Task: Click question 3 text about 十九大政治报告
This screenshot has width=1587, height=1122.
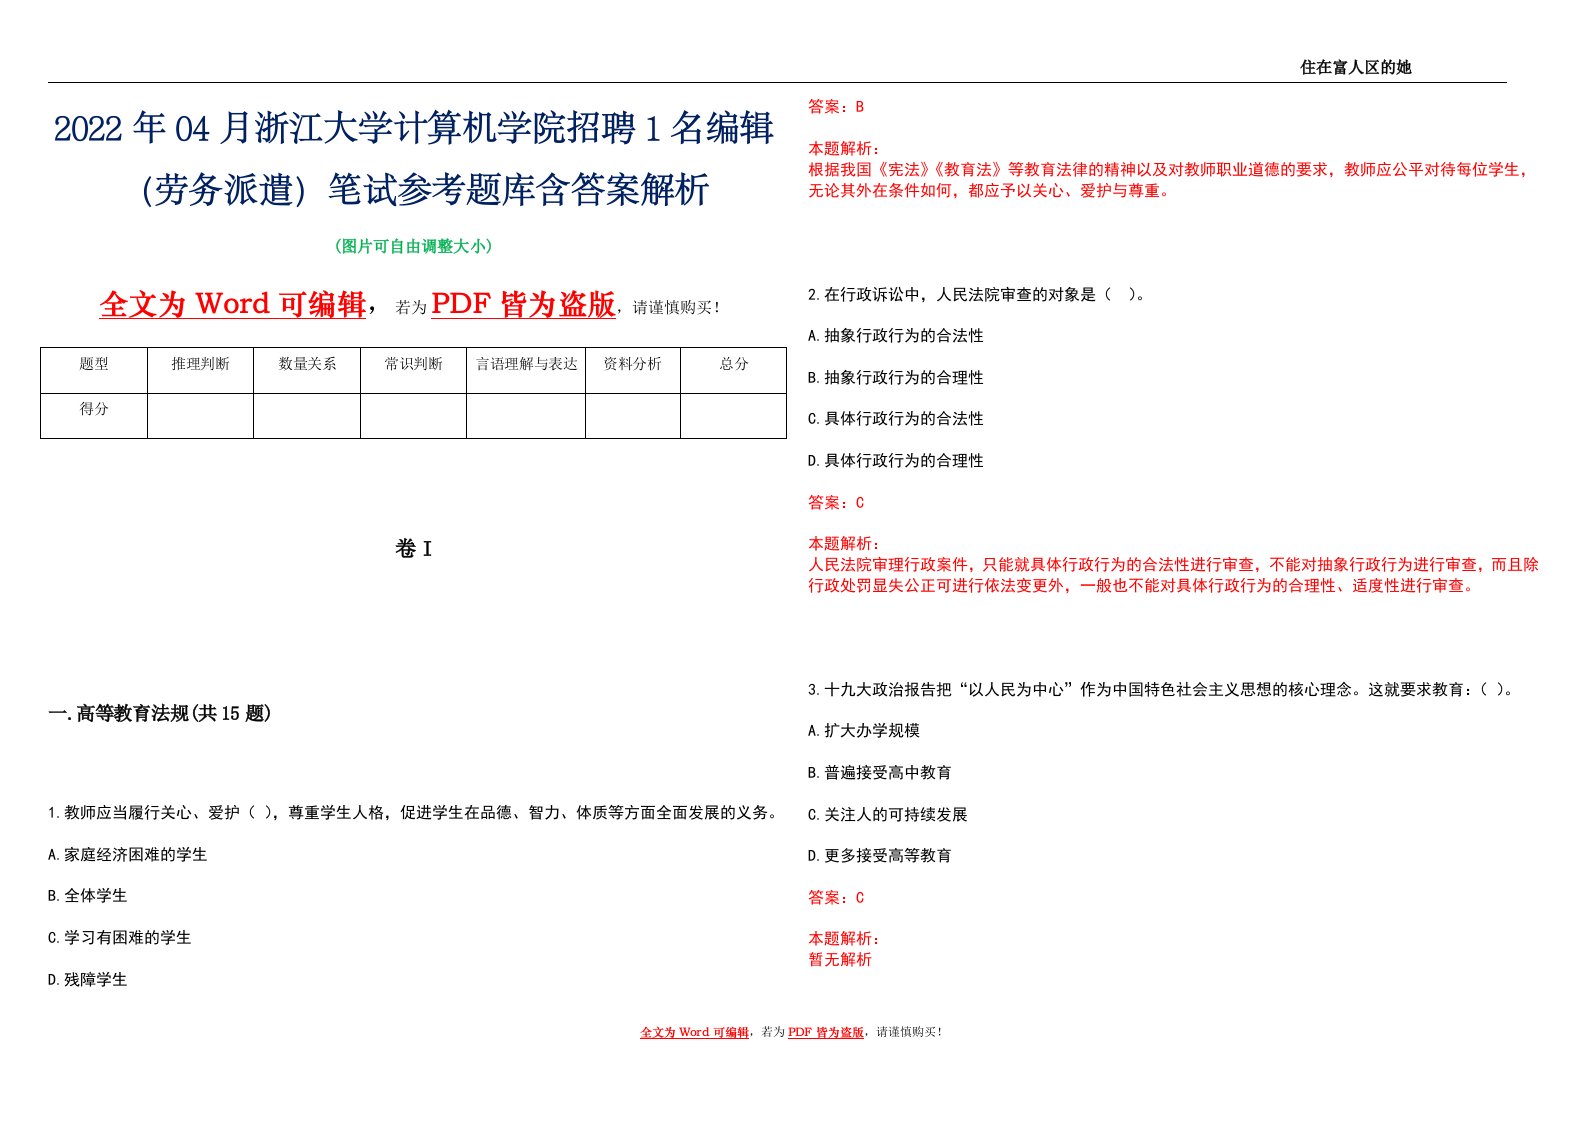Action: click(1163, 689)
